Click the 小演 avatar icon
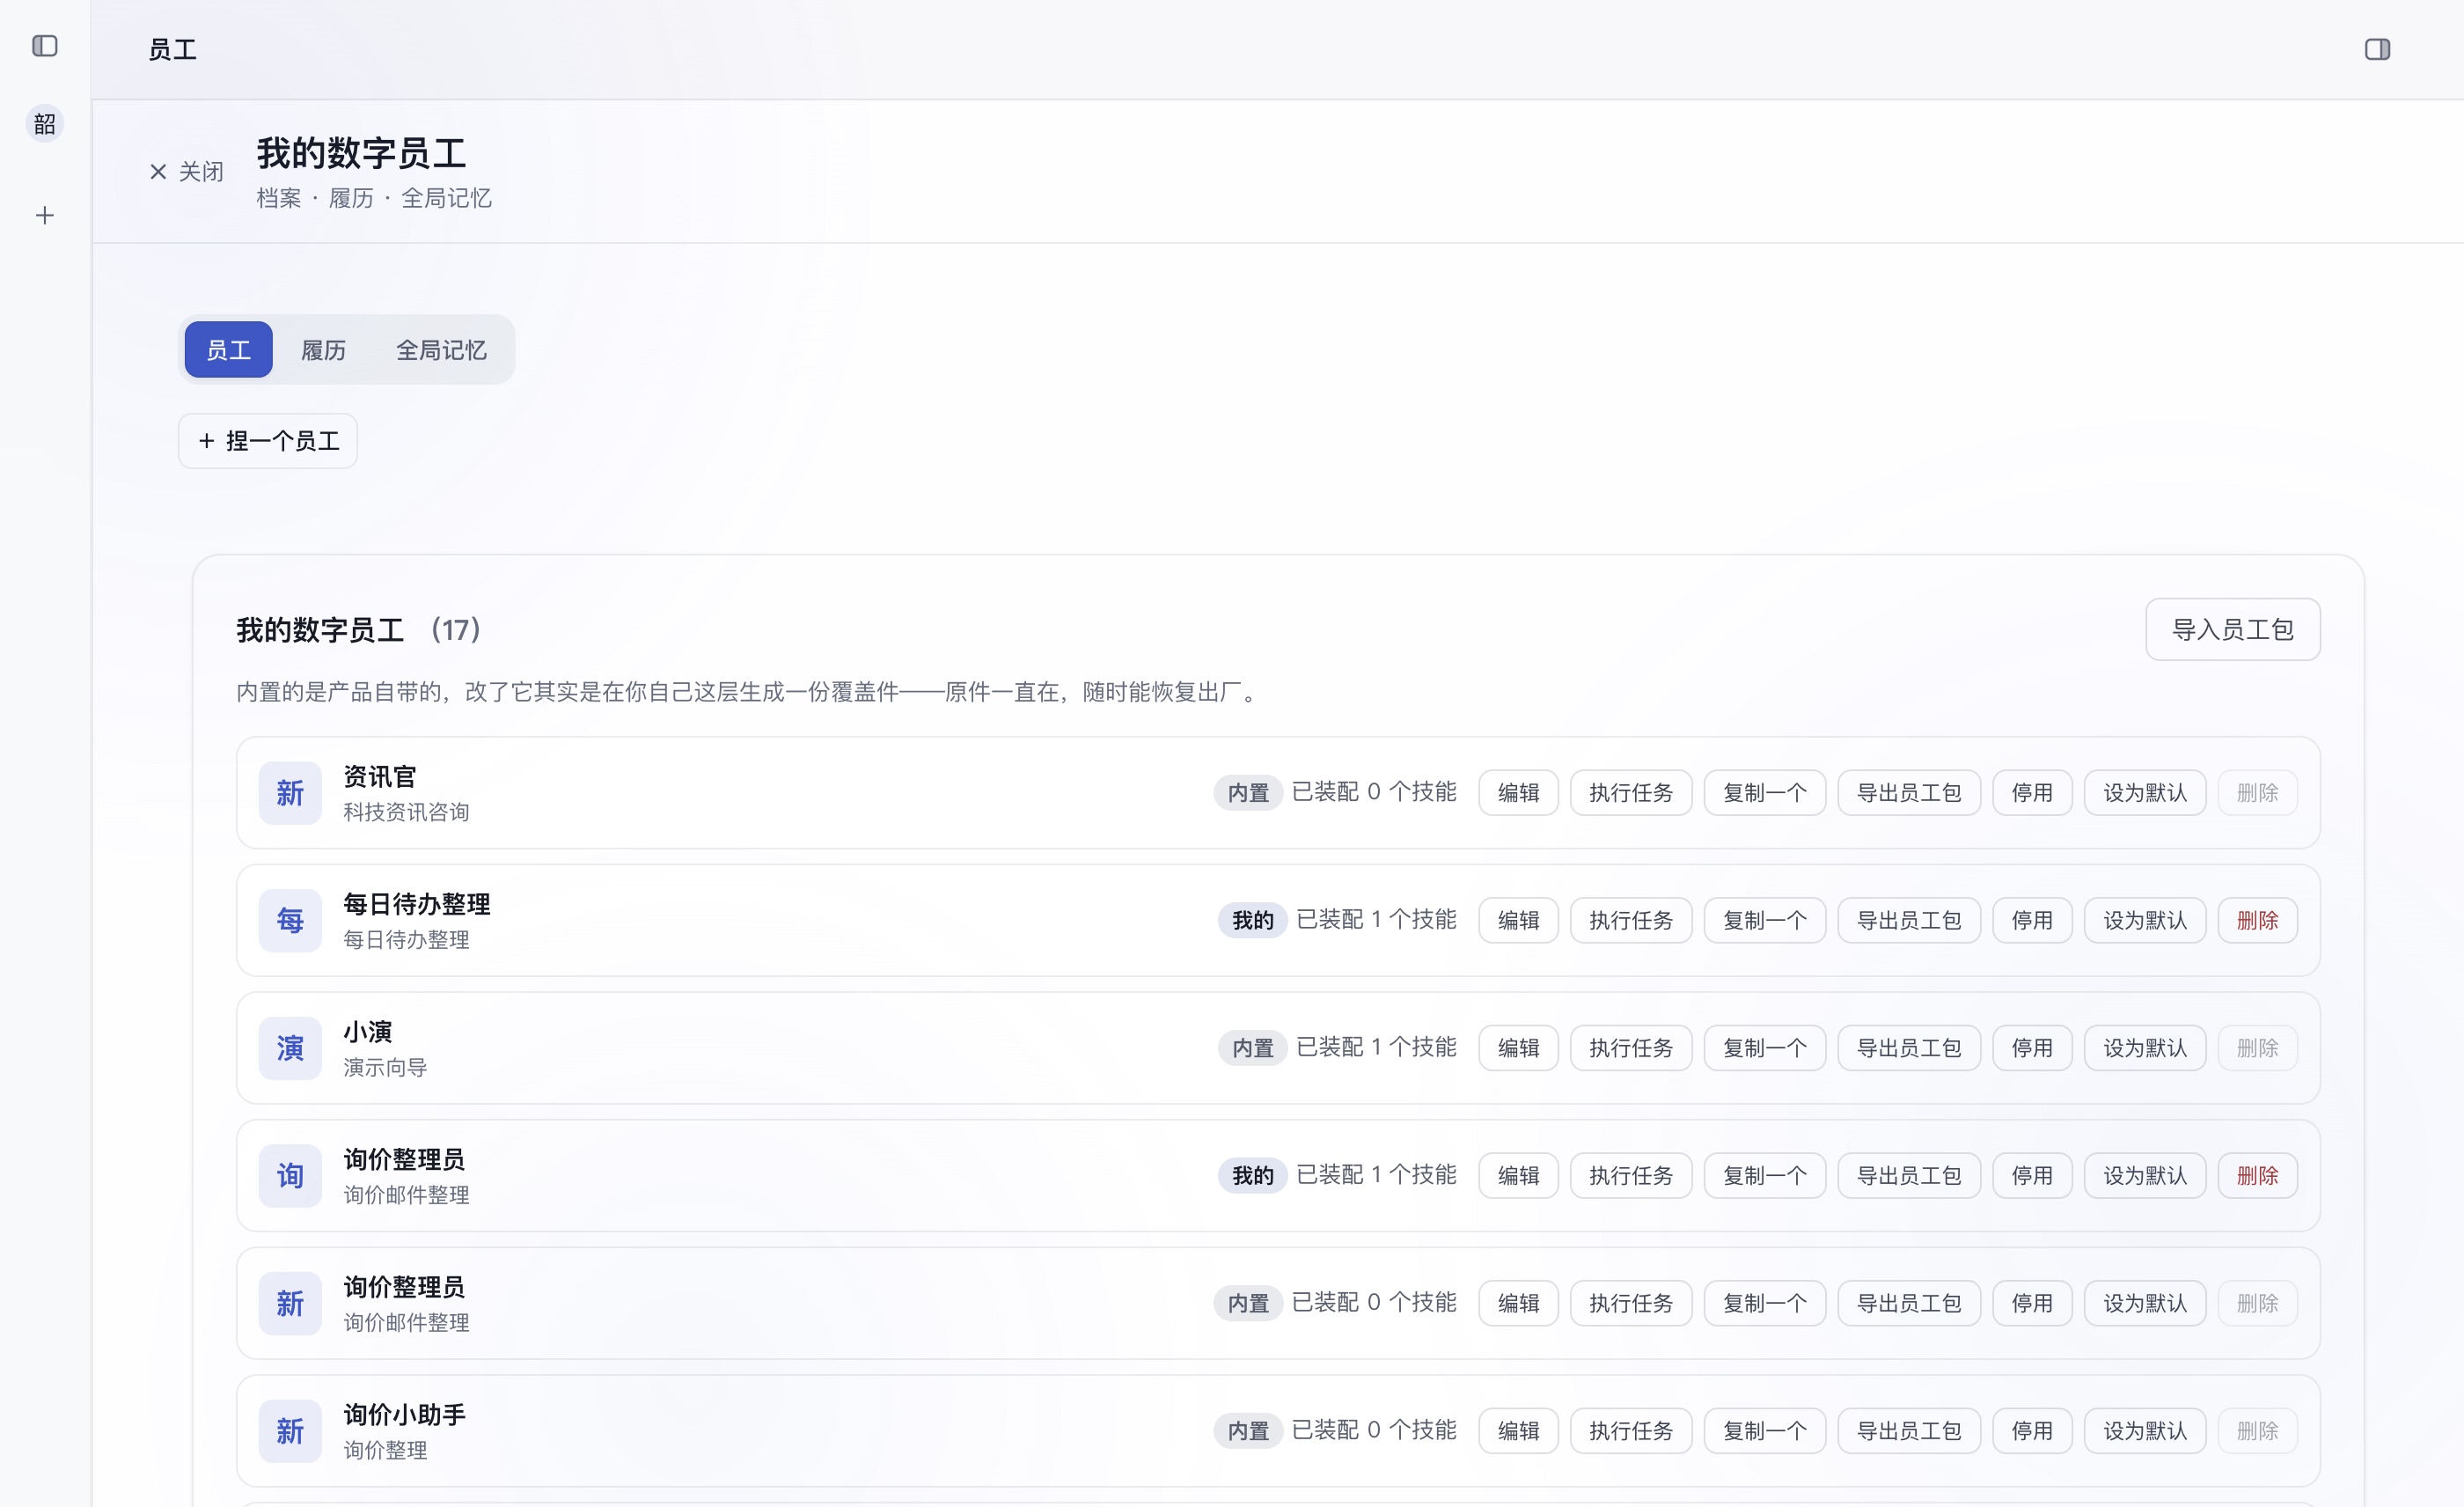 (x=290, y=1048)
